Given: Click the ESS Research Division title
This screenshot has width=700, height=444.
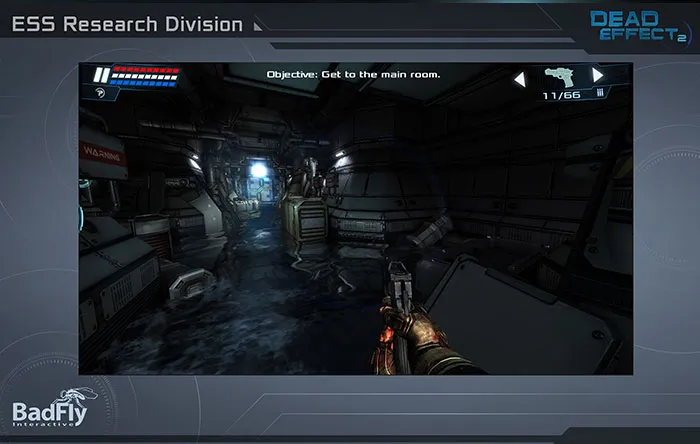Looking at the screenshot, I should 127,24.
